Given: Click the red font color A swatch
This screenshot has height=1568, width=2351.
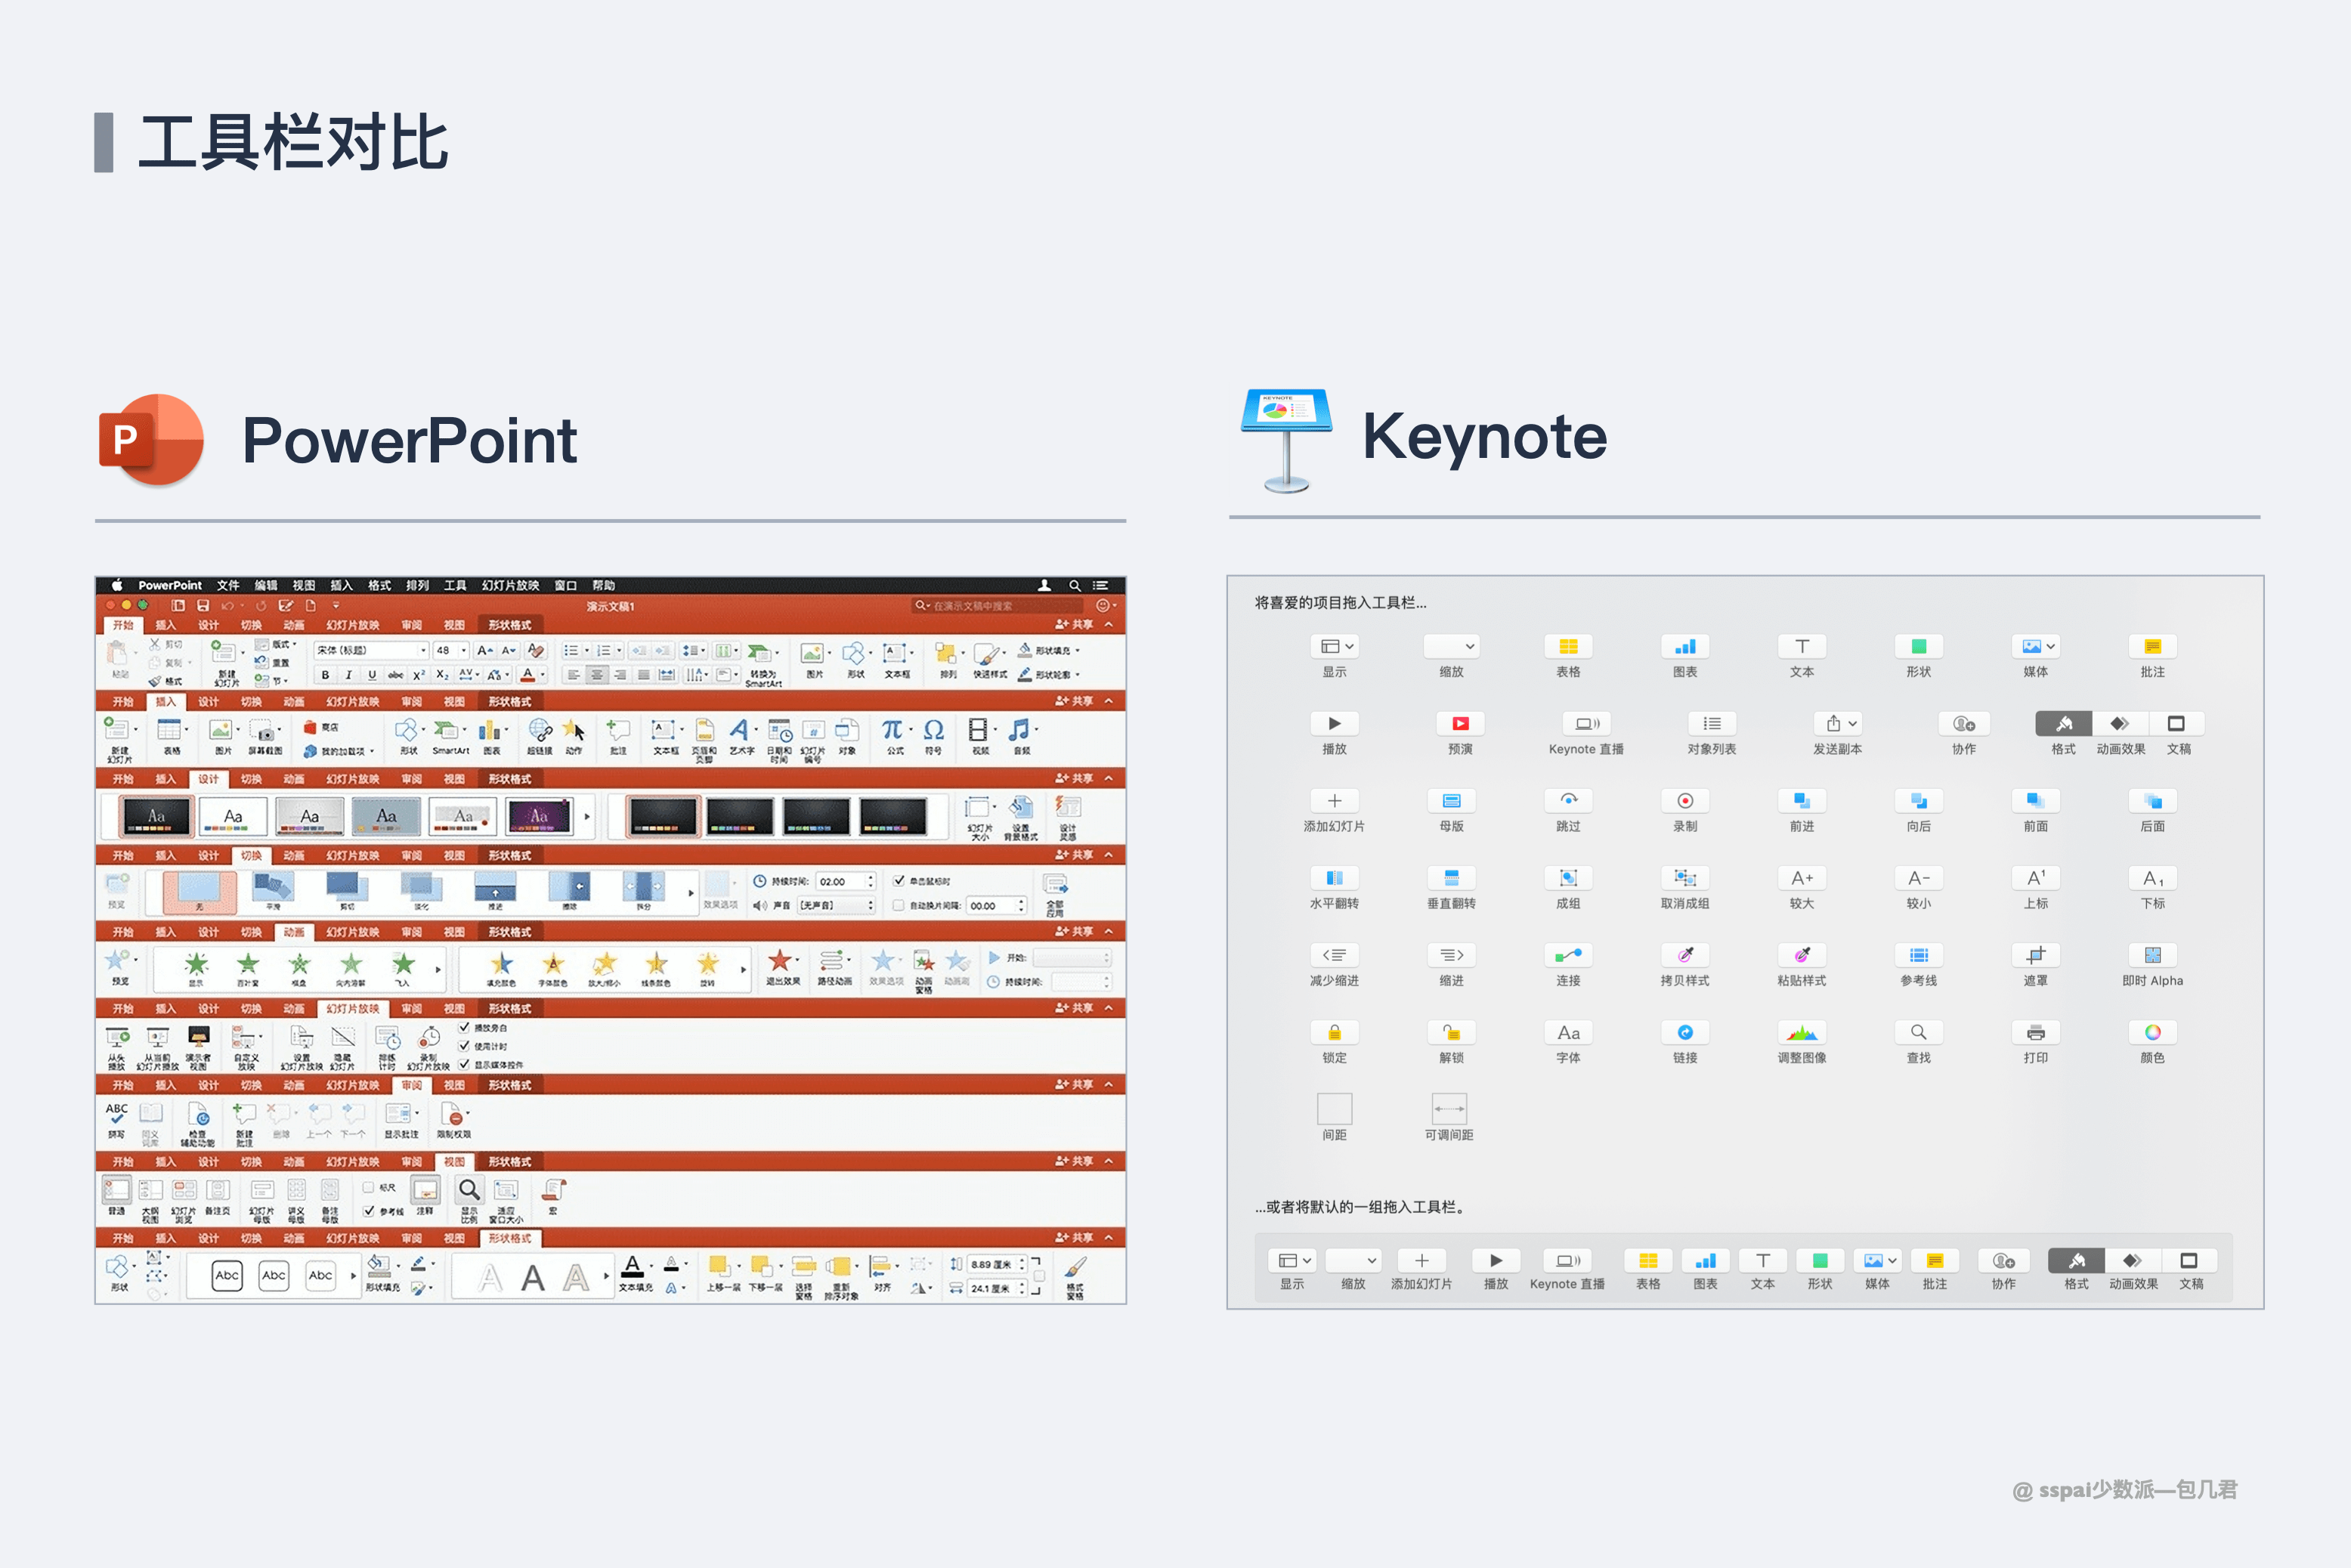Looking at the screenshot, I should coord(528,675).
